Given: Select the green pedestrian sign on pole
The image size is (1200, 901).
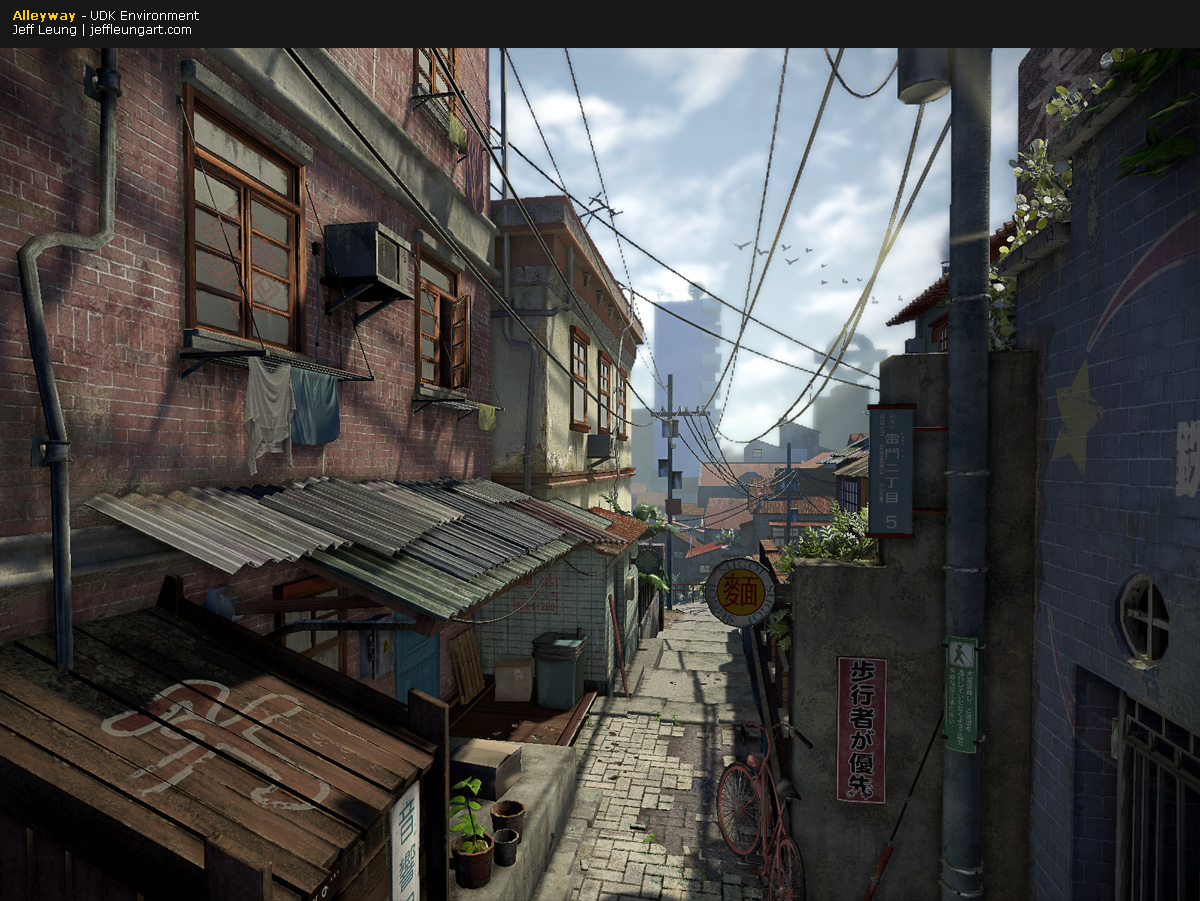Looking at the screenshot, I should click(x=961, y=694).
